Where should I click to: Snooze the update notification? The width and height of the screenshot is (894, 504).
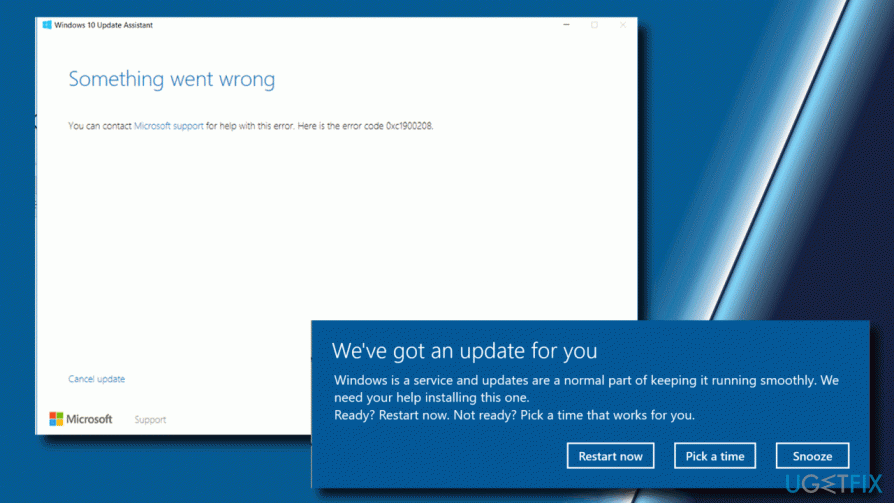coord(812,456)
